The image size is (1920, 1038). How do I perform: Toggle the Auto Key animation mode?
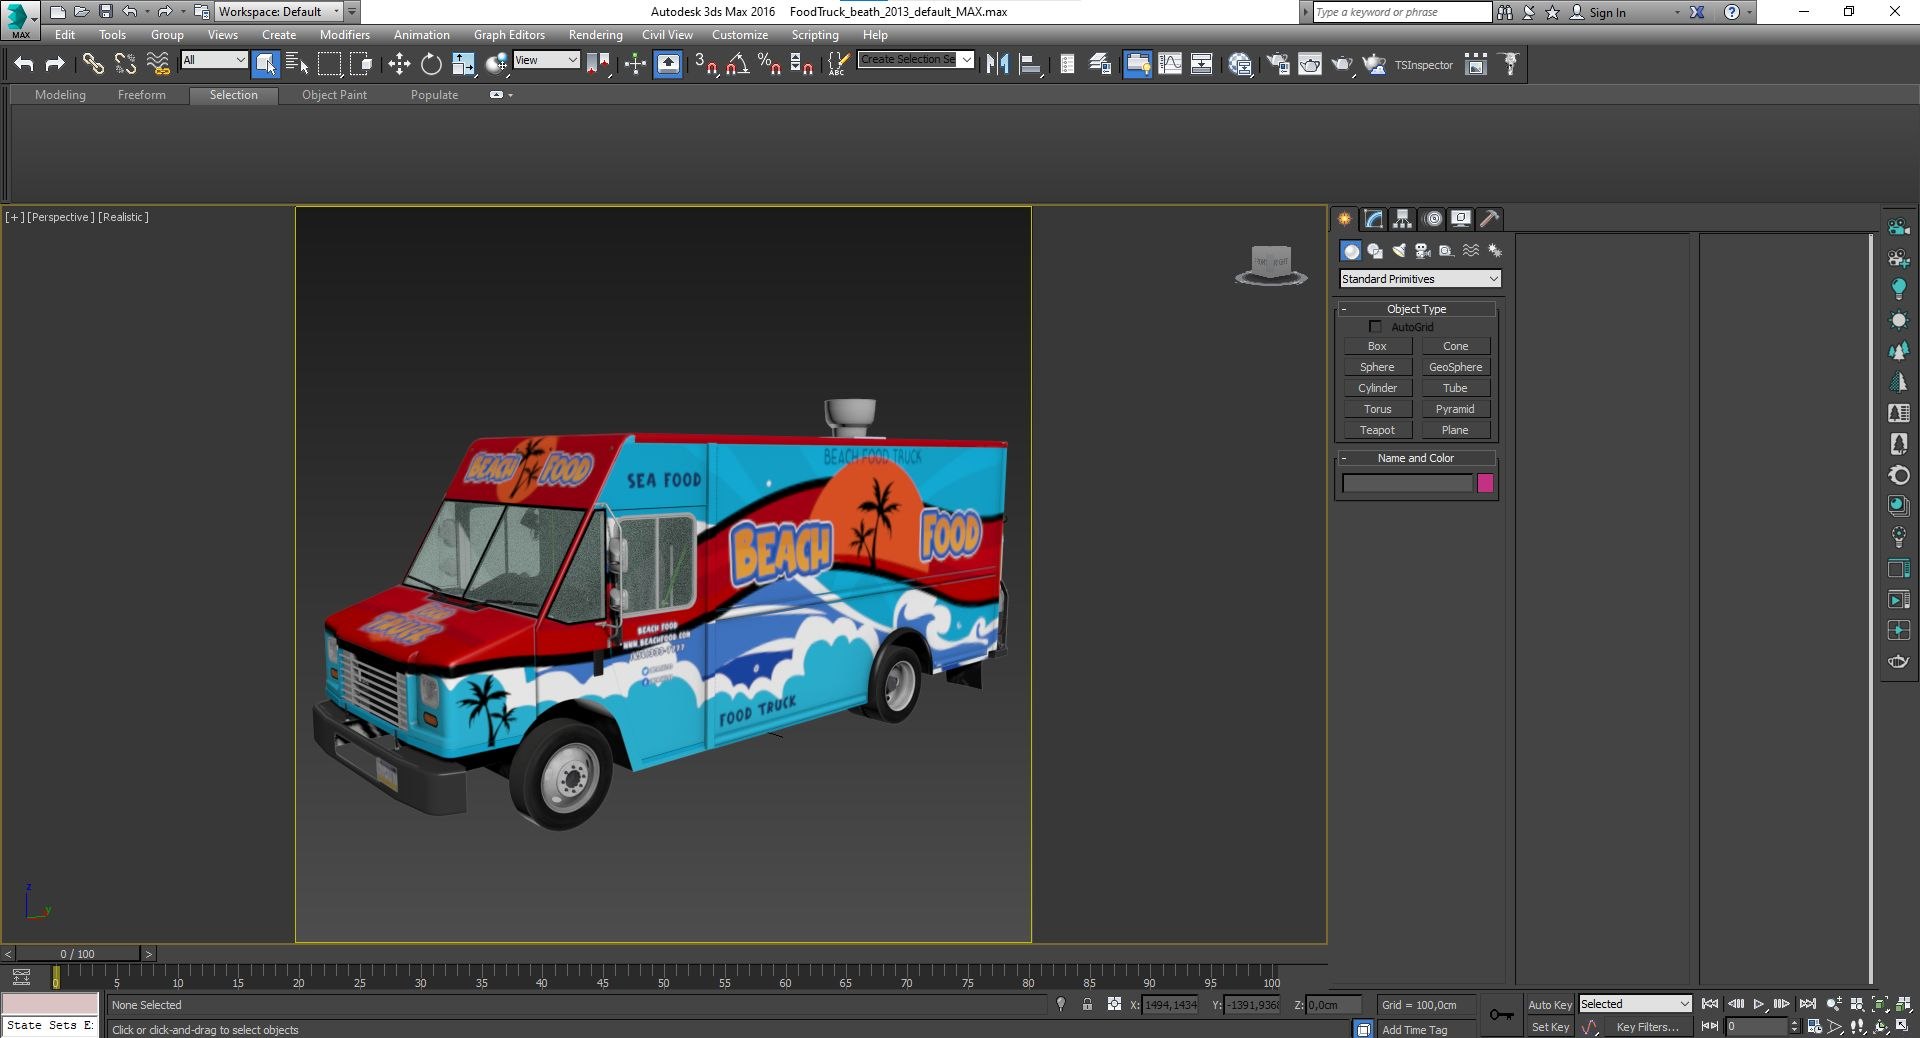(x=1549, y=1005)
